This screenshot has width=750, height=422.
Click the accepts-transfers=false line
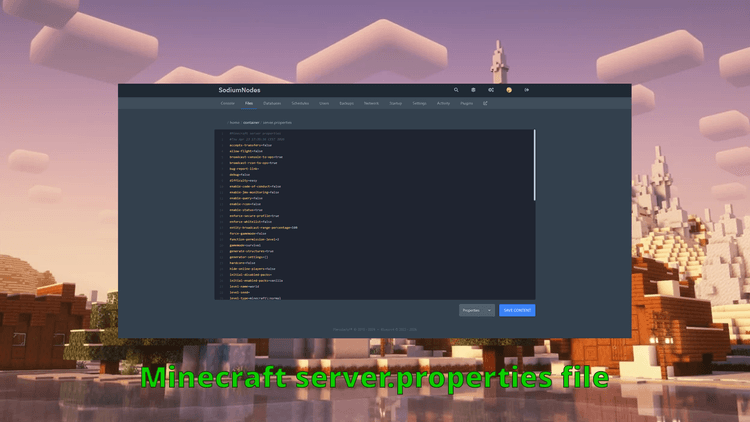[x=251, y=145]
